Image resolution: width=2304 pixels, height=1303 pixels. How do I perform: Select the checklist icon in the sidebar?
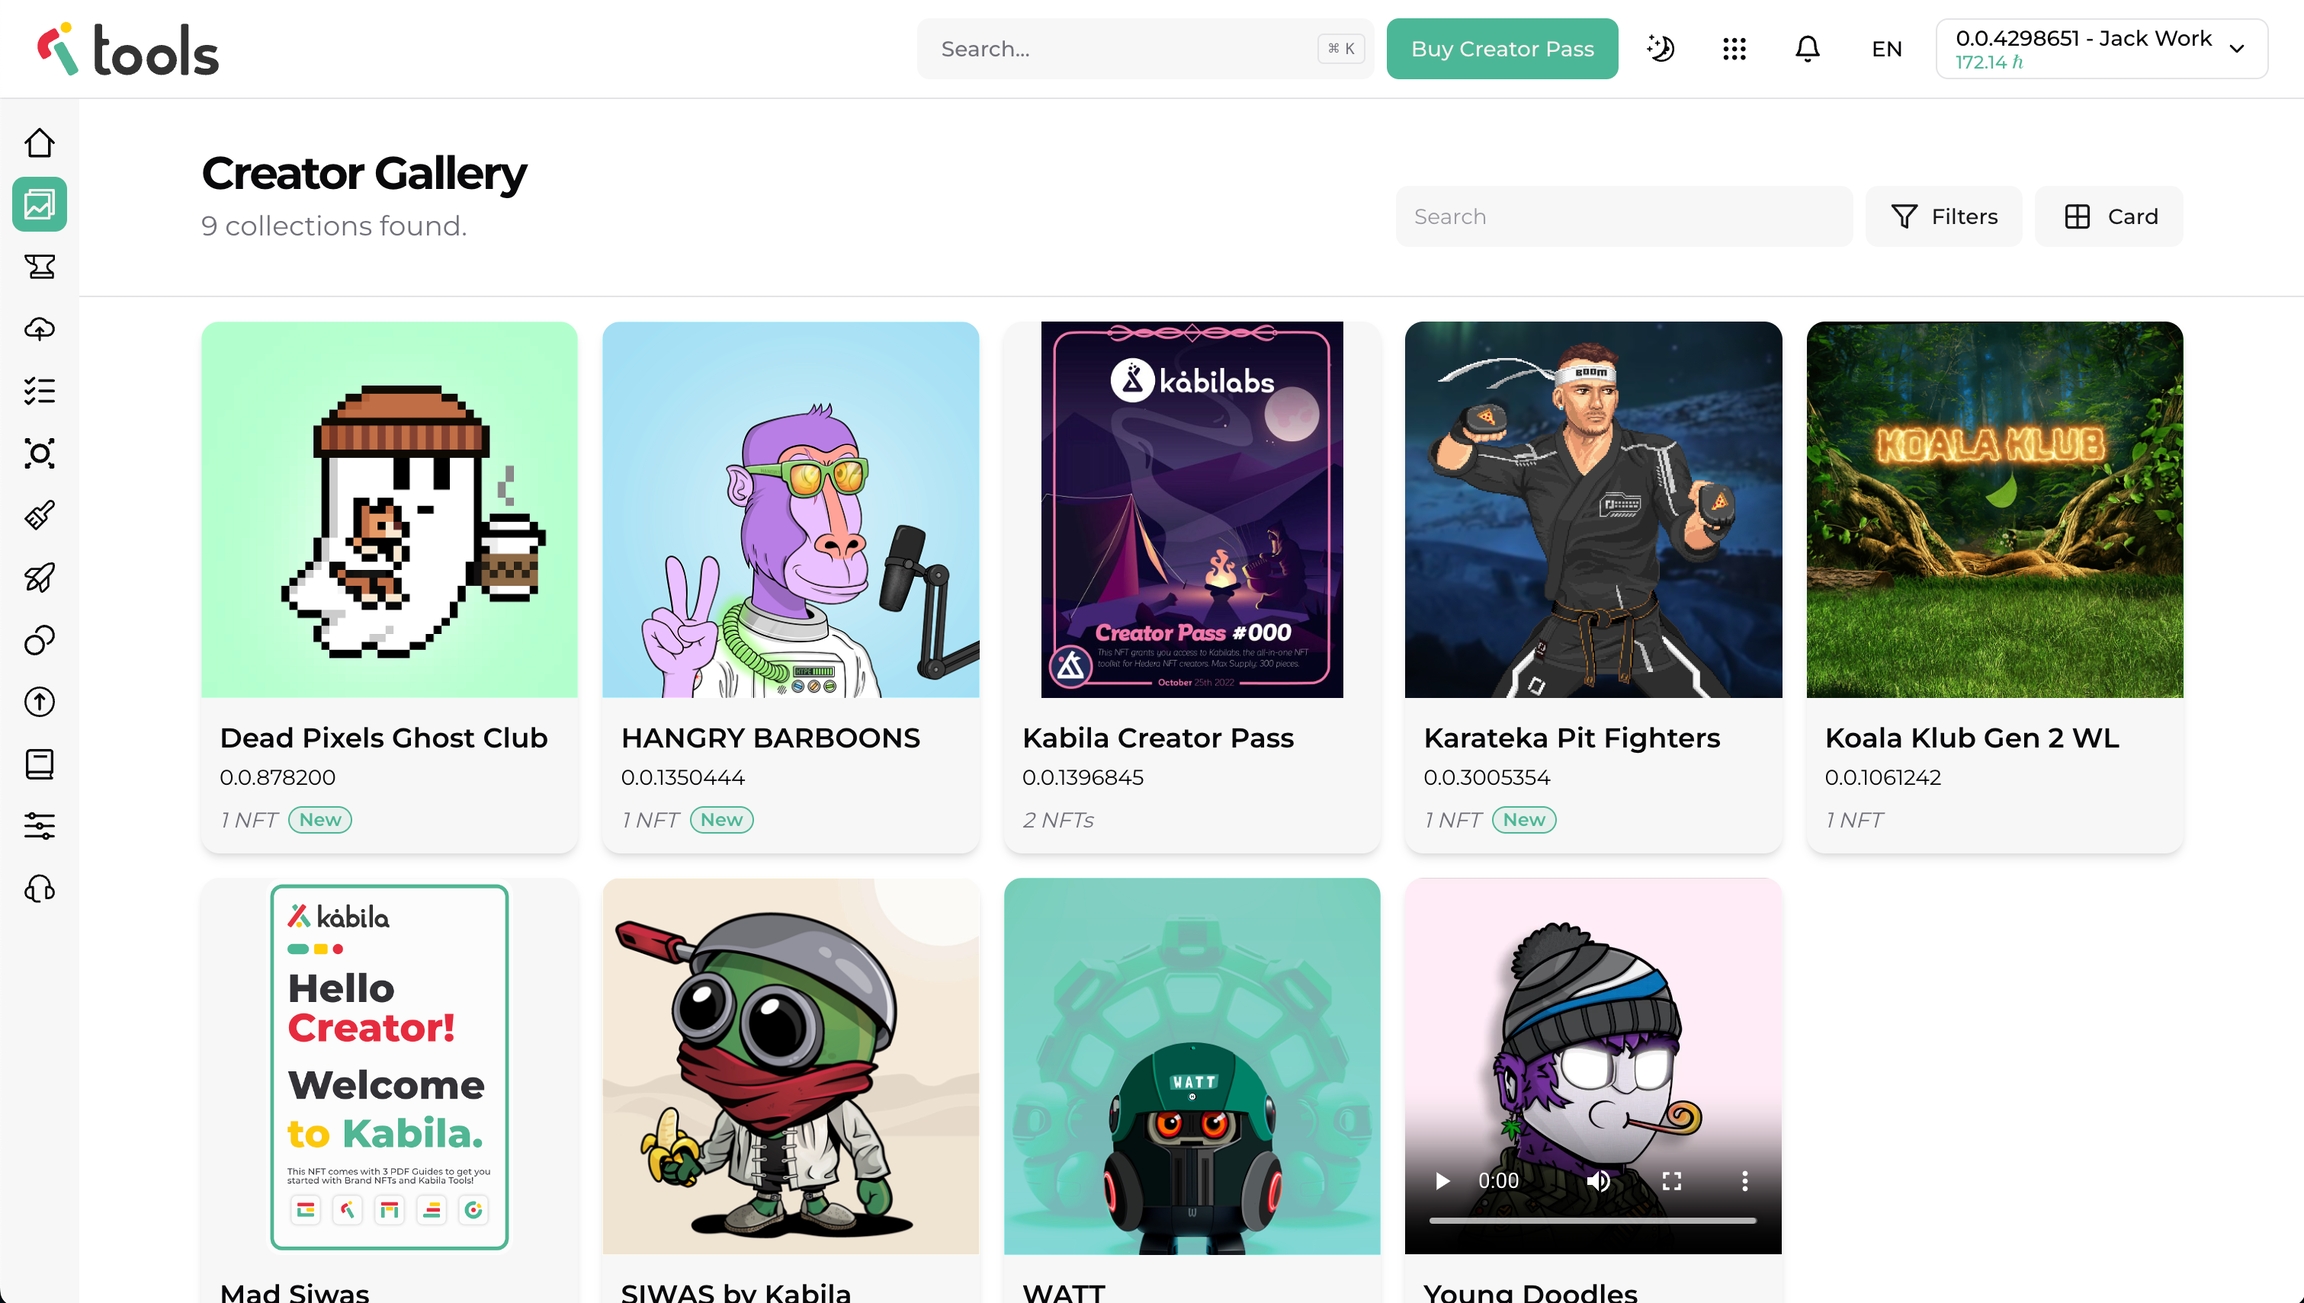(x=40, y=391)
